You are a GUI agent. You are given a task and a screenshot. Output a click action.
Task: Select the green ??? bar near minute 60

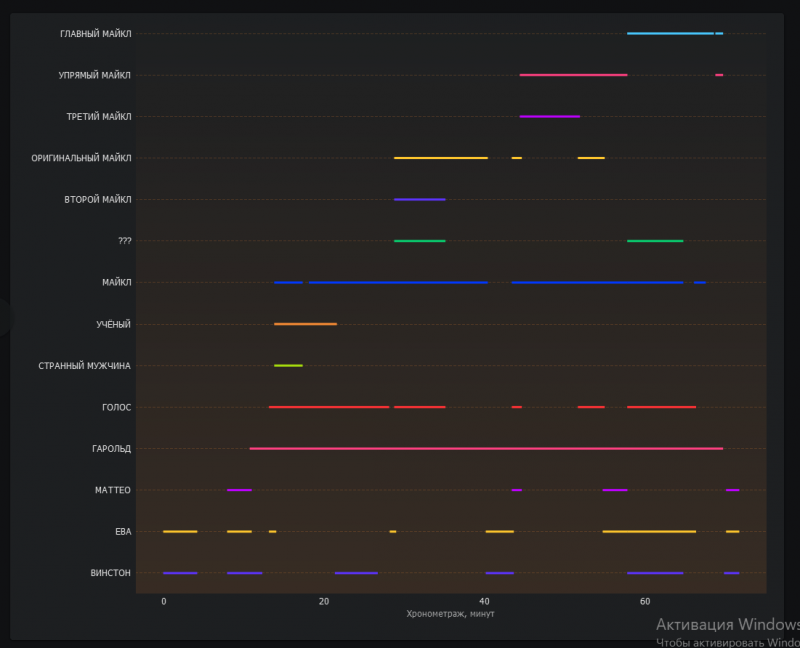coord(655,241)
